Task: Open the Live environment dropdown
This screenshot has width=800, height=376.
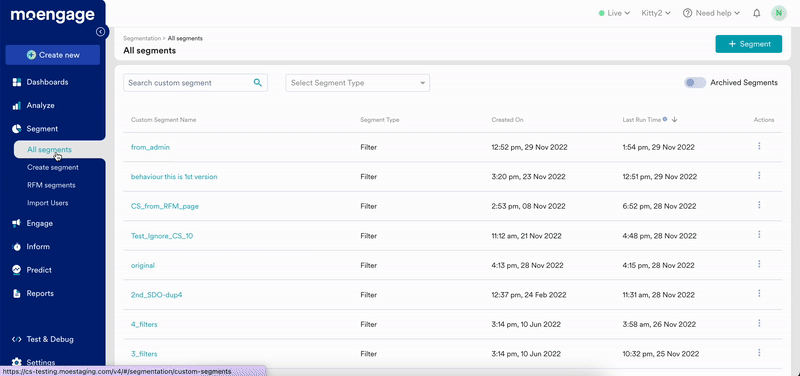Action: [614, 13]
